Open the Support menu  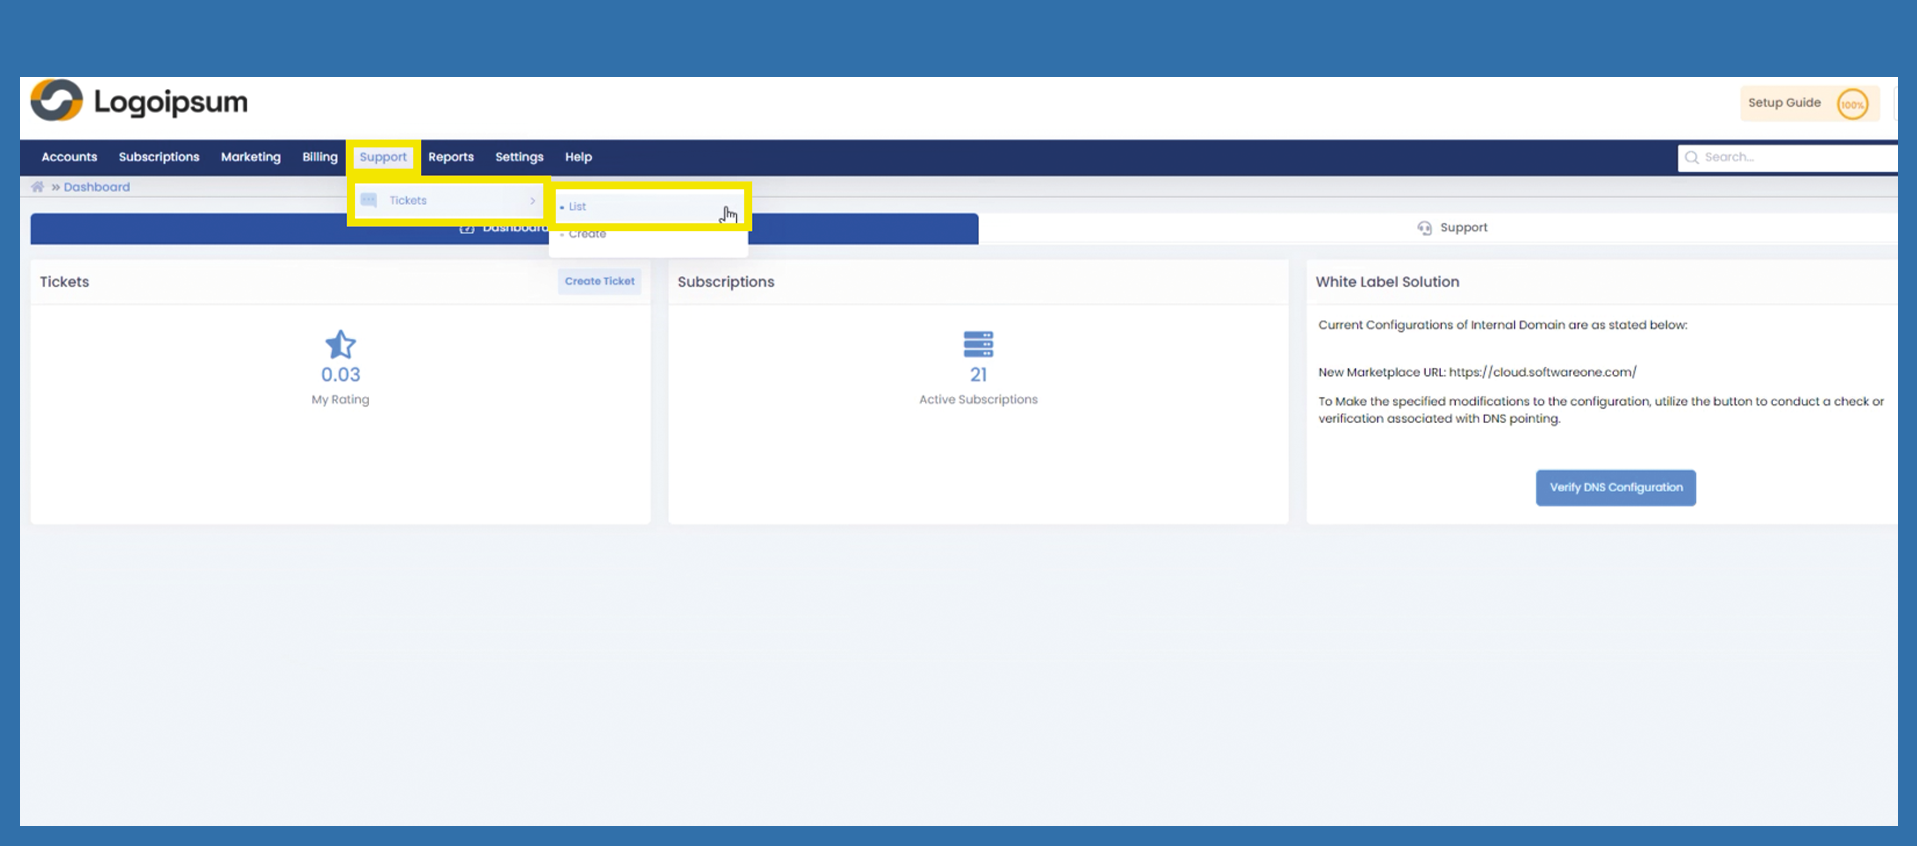tap(383, 157)
